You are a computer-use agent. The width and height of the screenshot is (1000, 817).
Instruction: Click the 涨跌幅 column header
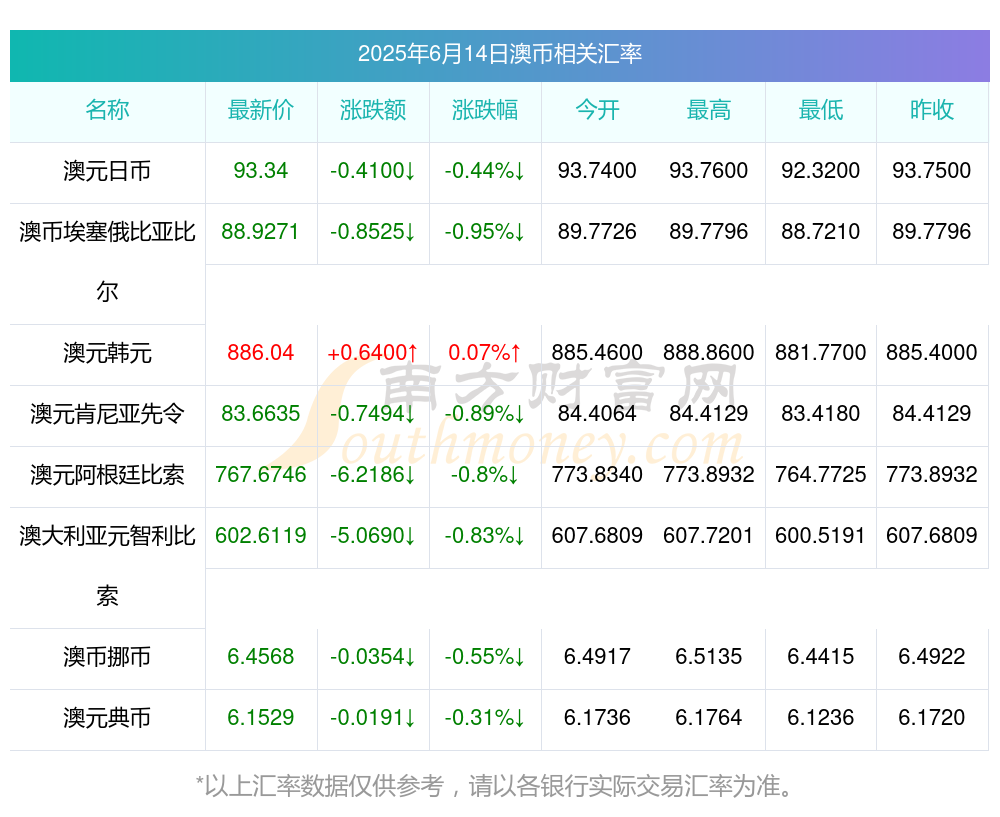[485, 110]
